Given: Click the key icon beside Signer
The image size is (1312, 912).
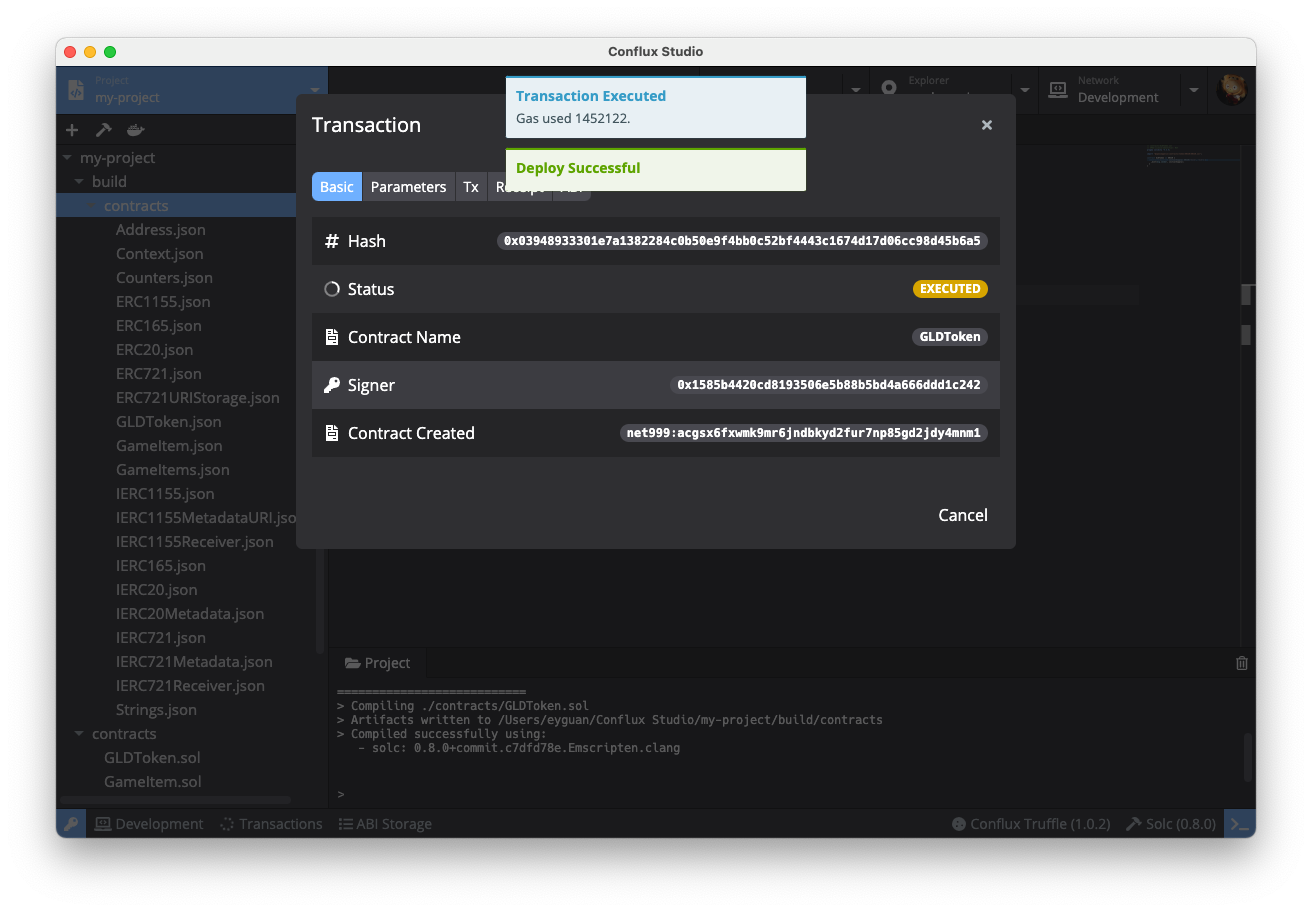Looking at the screenshot, I should [332, 385].
